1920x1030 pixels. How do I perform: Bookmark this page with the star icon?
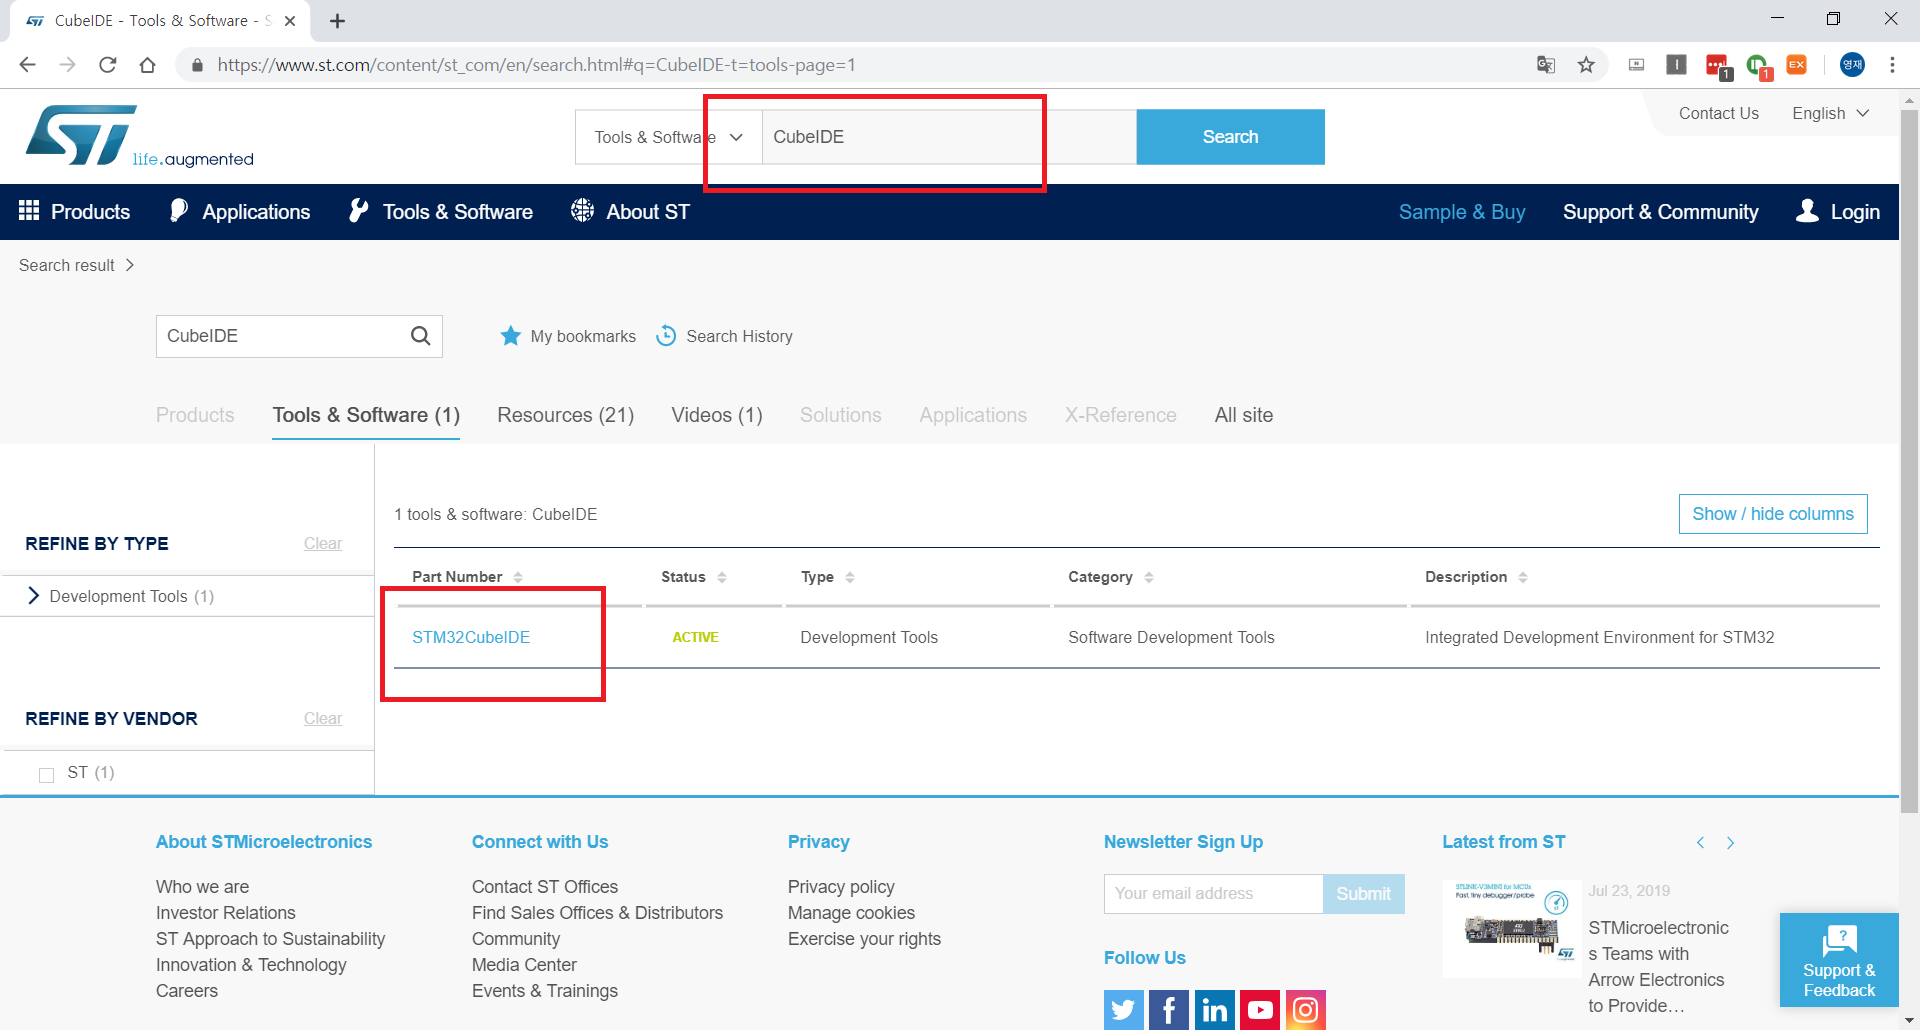point(1586,65)
